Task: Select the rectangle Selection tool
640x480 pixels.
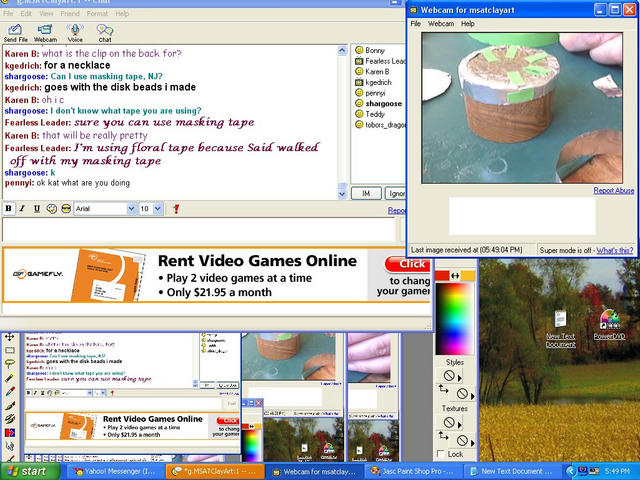Action: coord(9,350)
